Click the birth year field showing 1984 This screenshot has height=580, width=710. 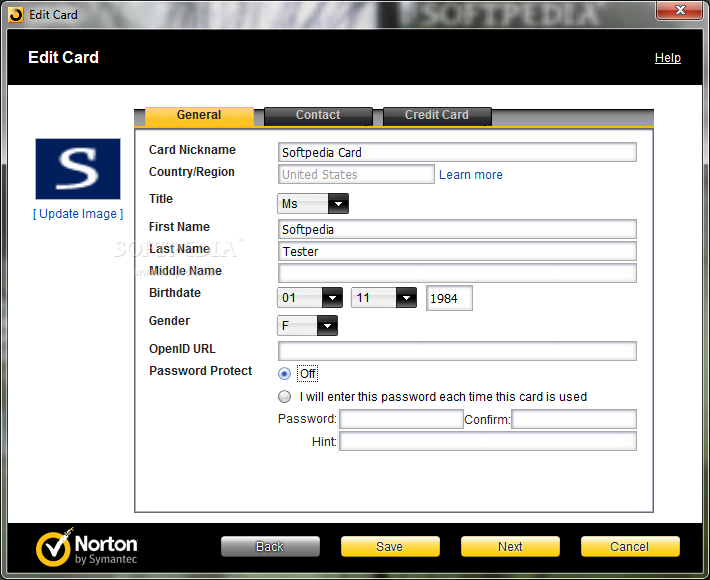pos(449,298)
